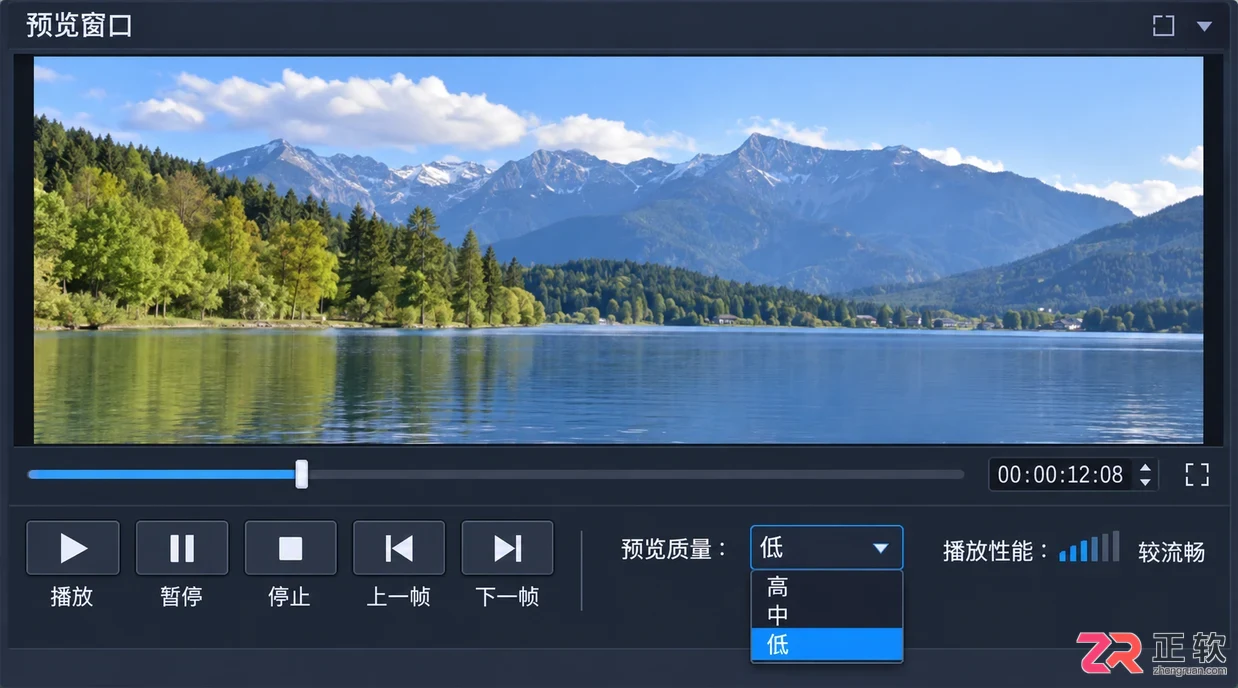Viewport: 1238px width, 688px height.
Task: Pick 低 in the quality list
Action: click(827, 644)
